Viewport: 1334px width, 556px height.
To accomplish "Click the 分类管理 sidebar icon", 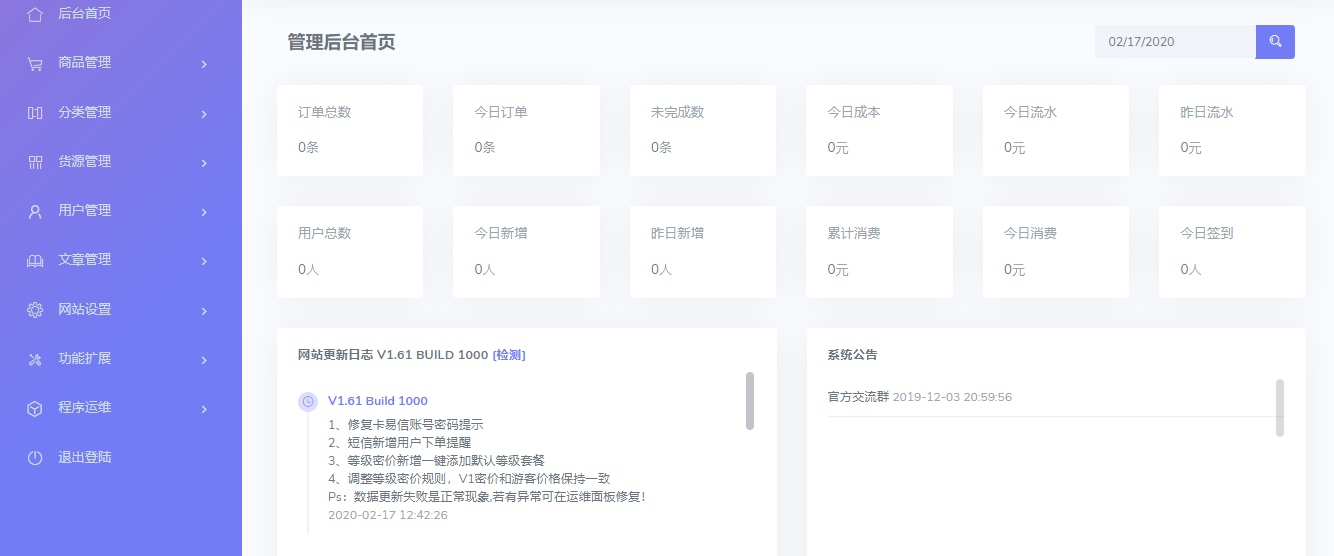I will pyautogui.click(x=35, y=113).
